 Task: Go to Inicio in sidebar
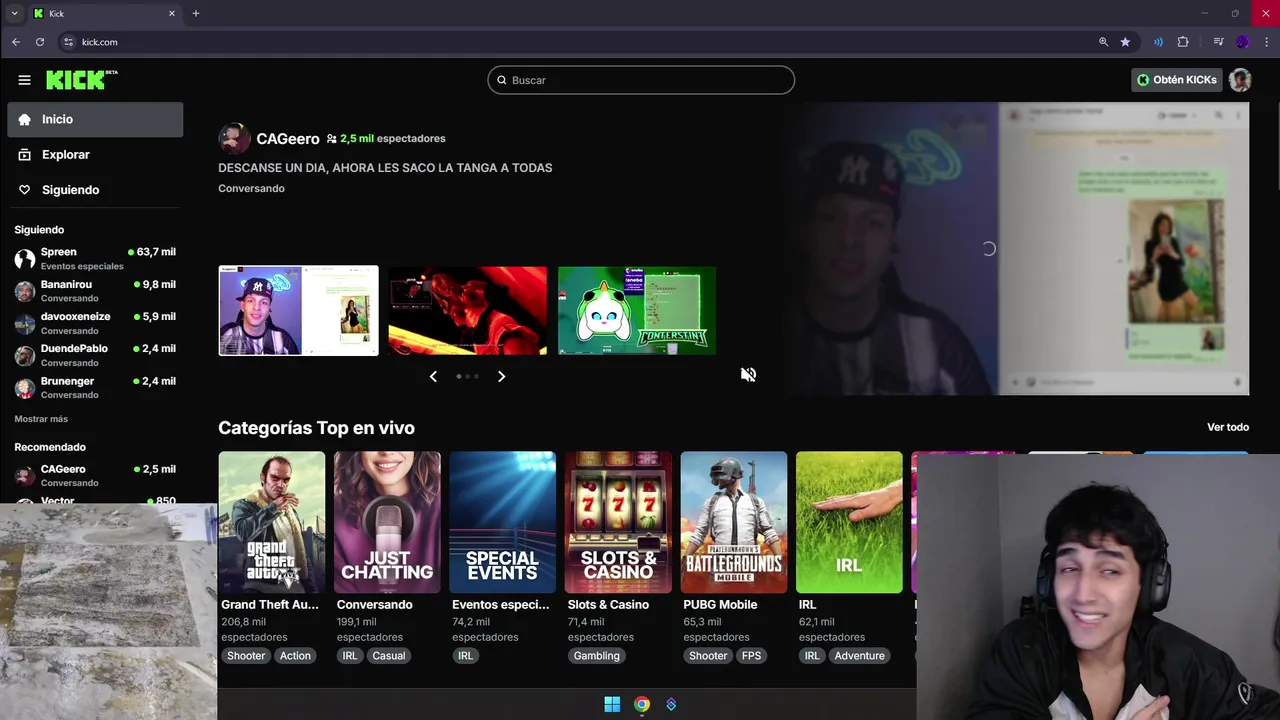[95, 119]
